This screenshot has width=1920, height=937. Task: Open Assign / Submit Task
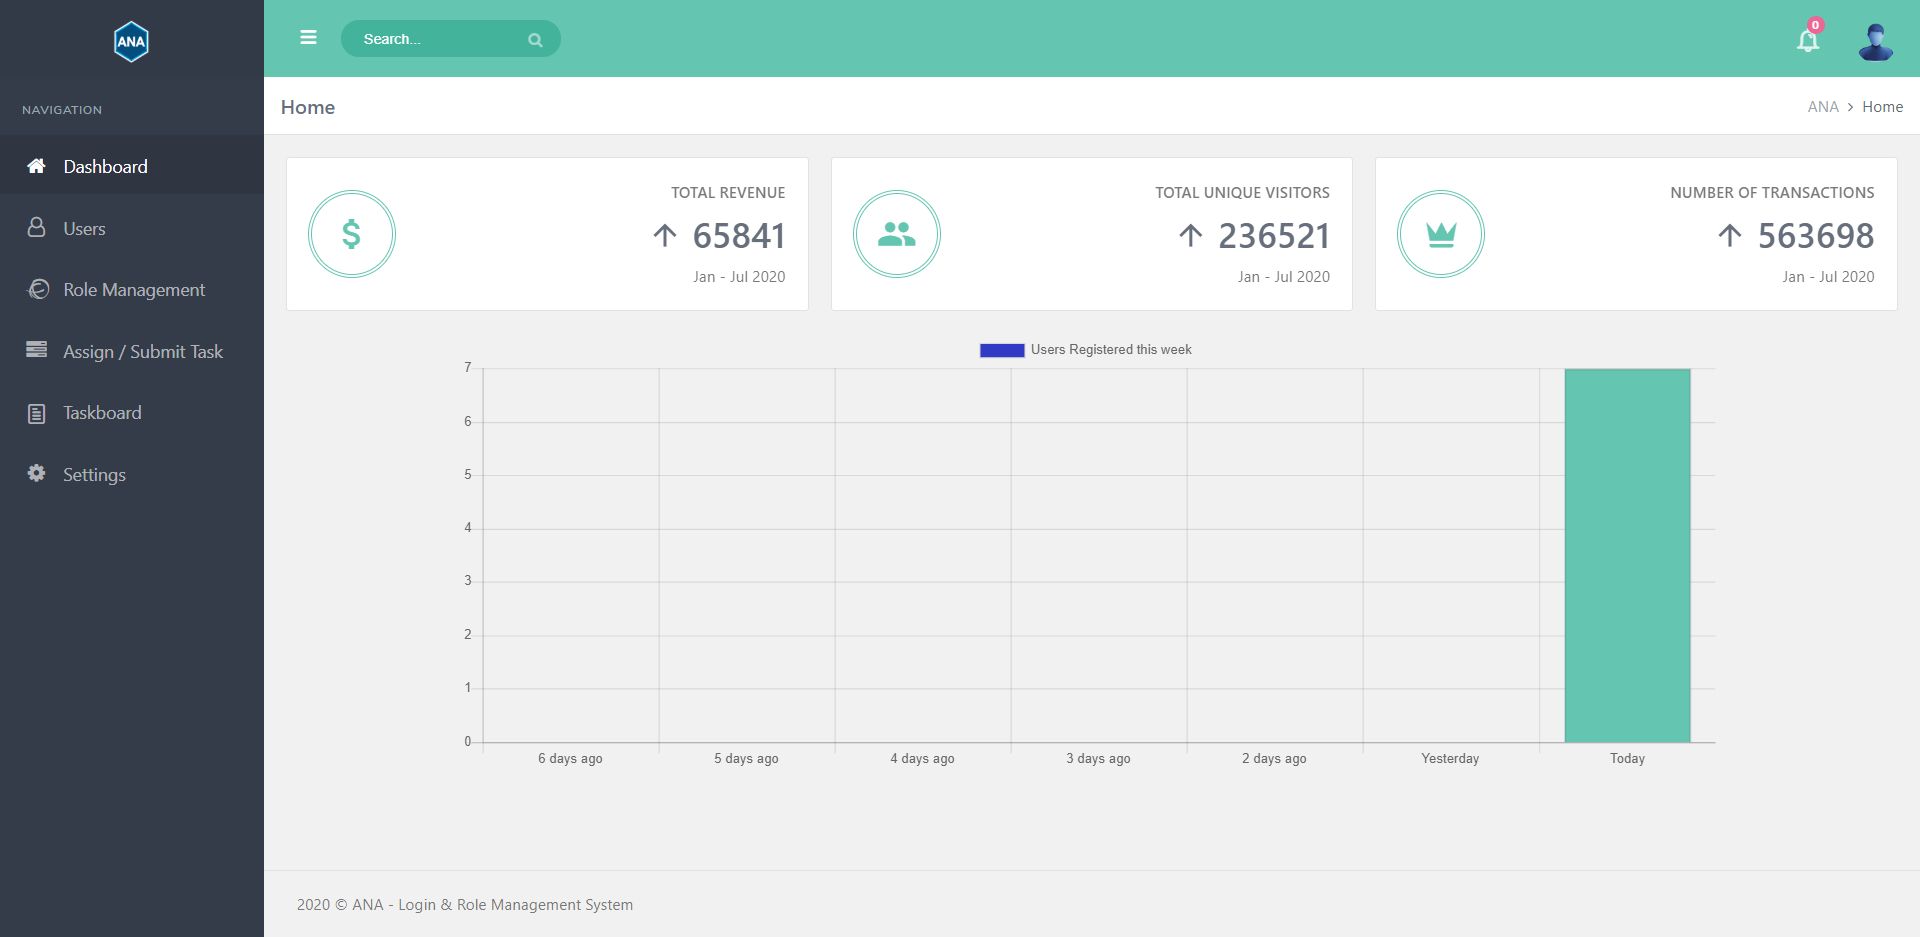coord(142,352)
